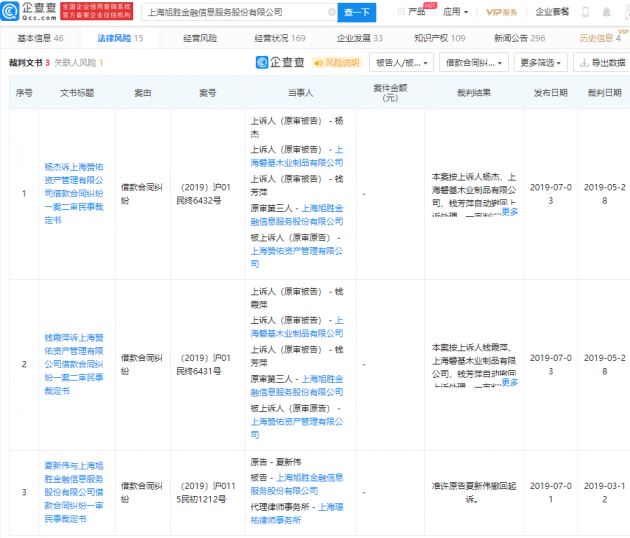This screenshot has width=630, height=538.
Task: Open document 钱霞萍诉上海赞佑 ruling link
Action: coord(74,364)
